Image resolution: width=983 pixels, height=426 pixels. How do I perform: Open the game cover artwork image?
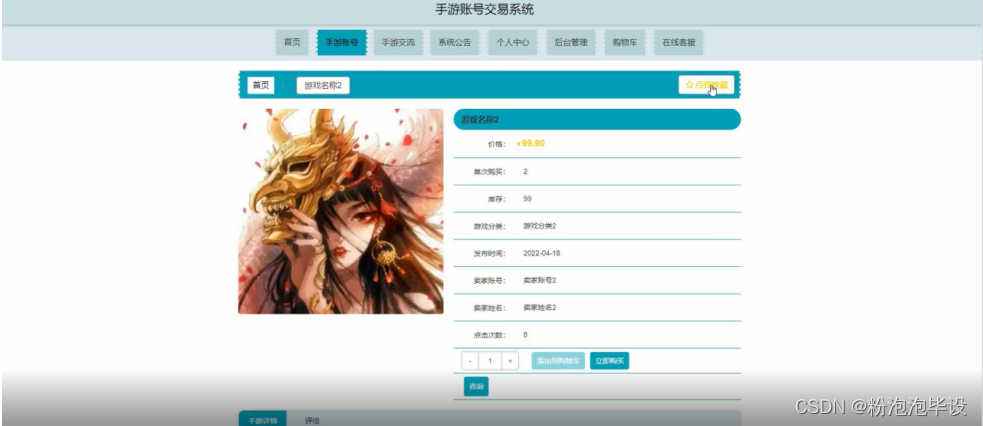[340, 211]
